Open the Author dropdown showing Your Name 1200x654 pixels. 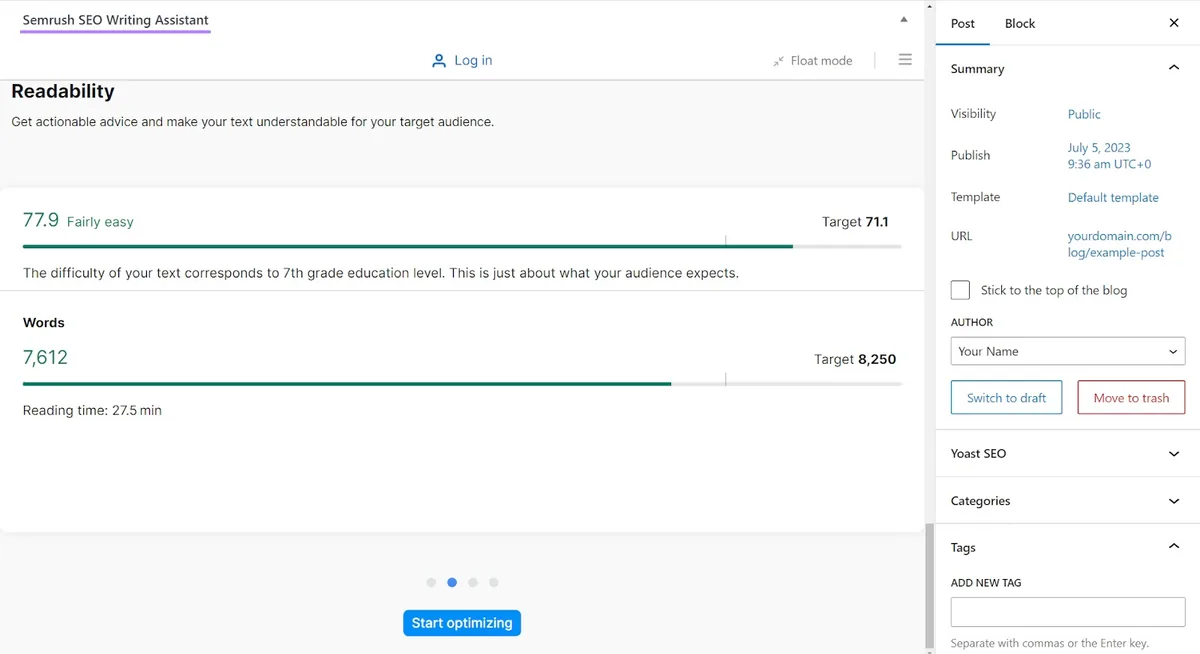click(1068, 351)
